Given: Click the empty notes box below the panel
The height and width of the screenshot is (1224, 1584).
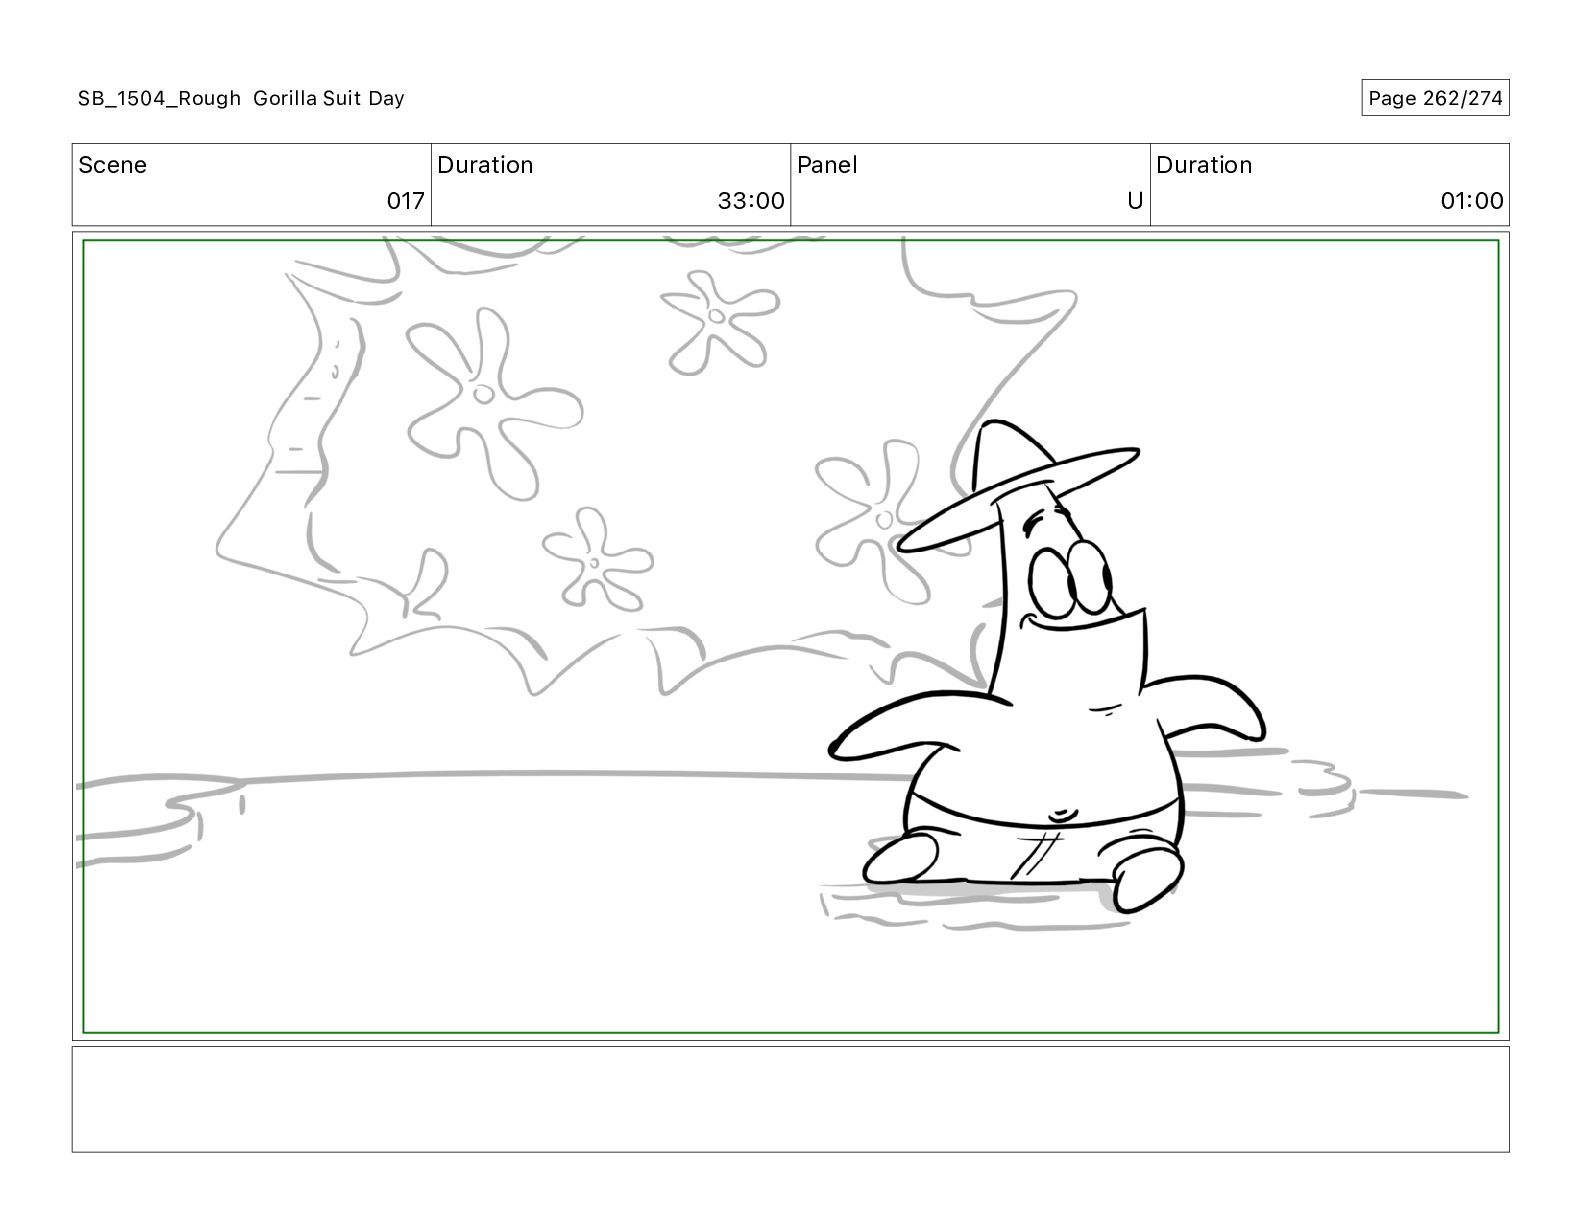Looking at the screenshot, I should (x=790, y=1099).
